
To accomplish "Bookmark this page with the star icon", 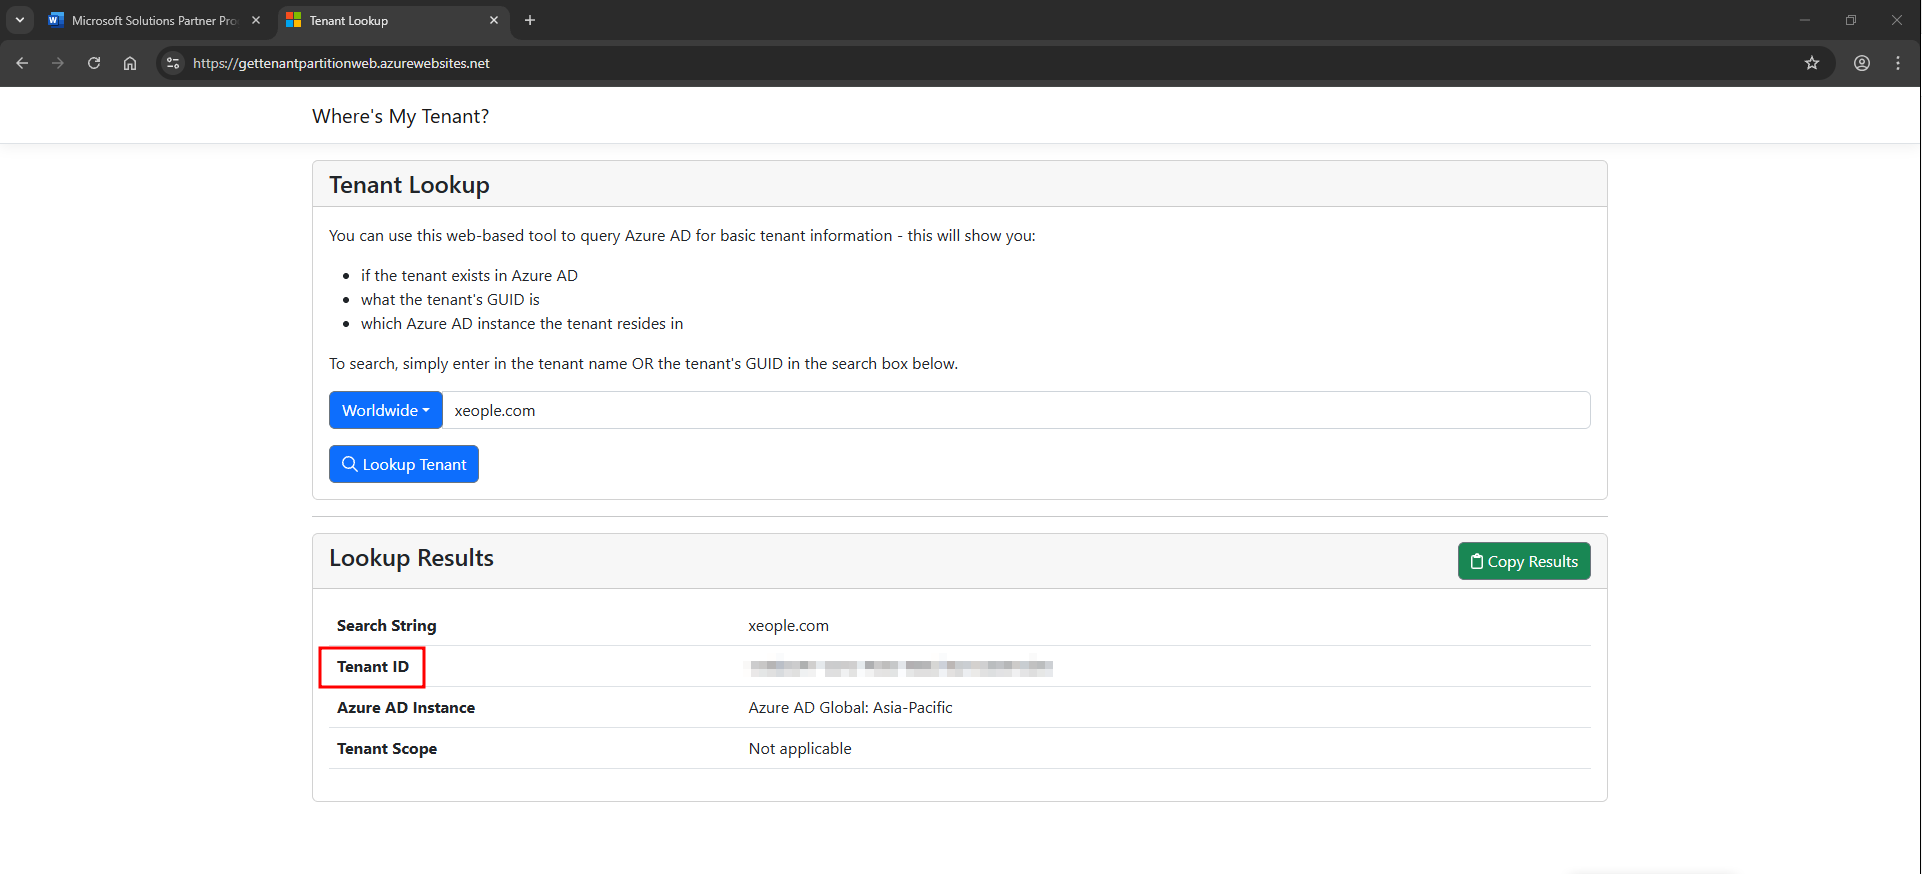I will (1811, 63).
